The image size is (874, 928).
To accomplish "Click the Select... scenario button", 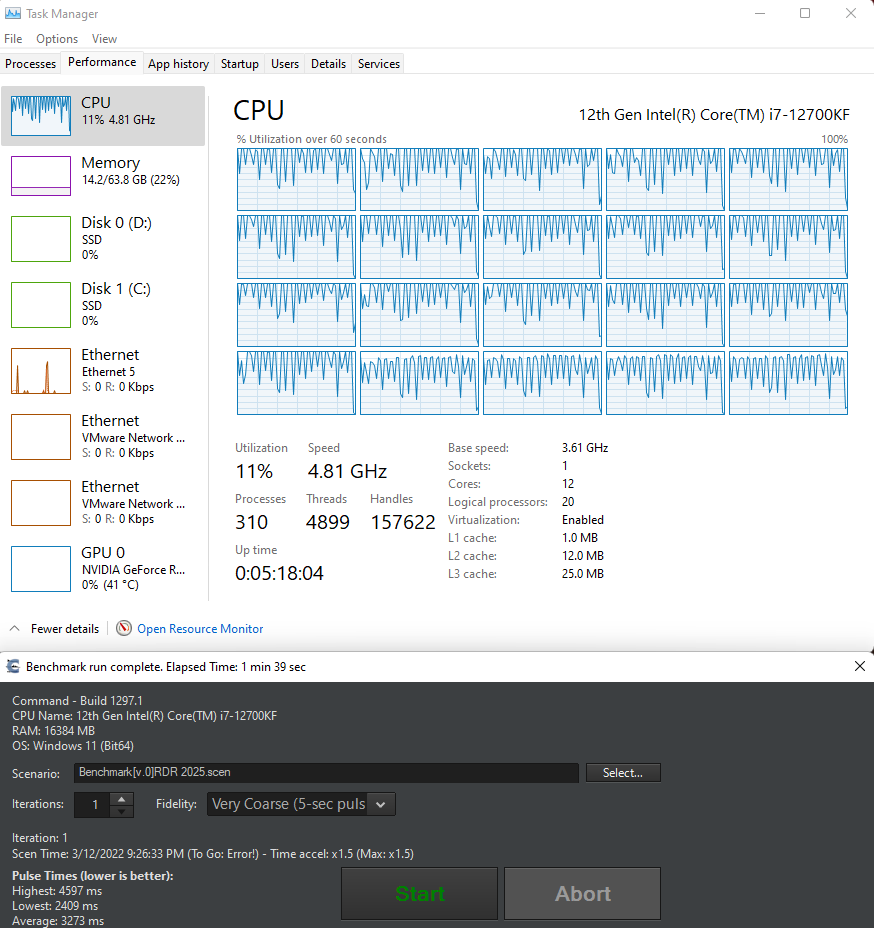I will (x=623, y=772).
